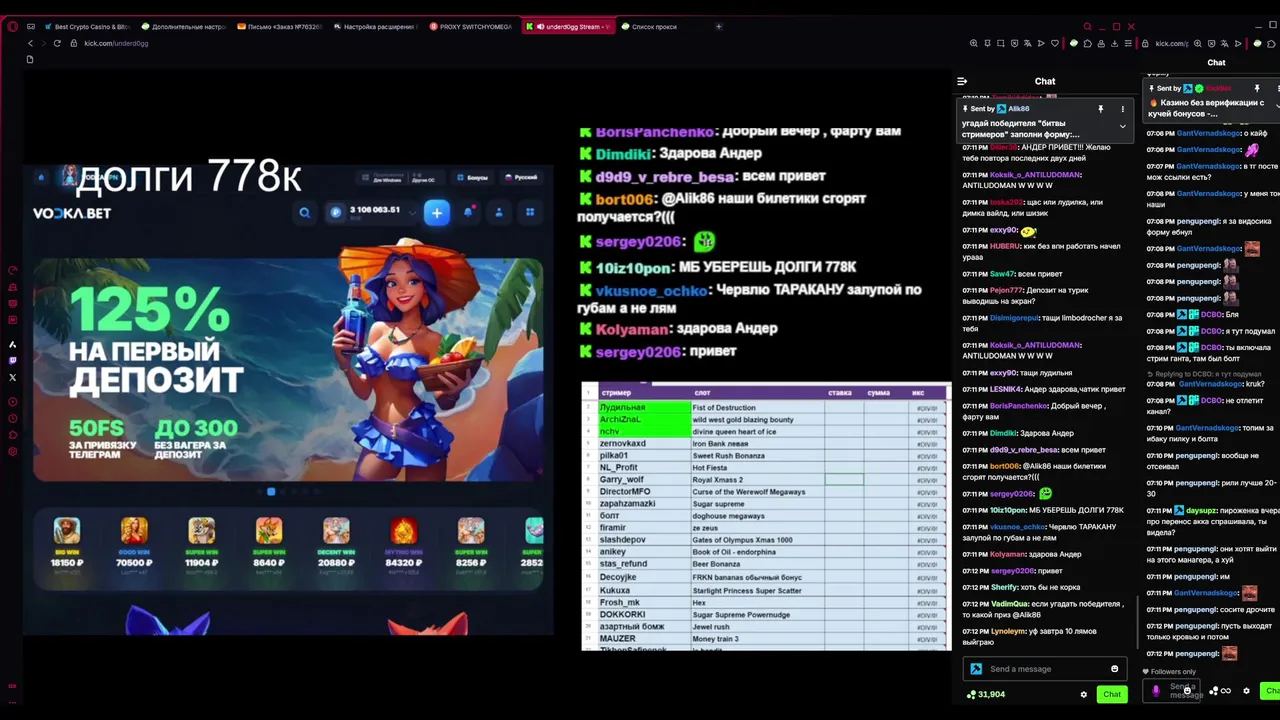Screen dimensions: 1280x720
Task: Collapse chat with the arrow-lines icon
Action: coord(962,81)
